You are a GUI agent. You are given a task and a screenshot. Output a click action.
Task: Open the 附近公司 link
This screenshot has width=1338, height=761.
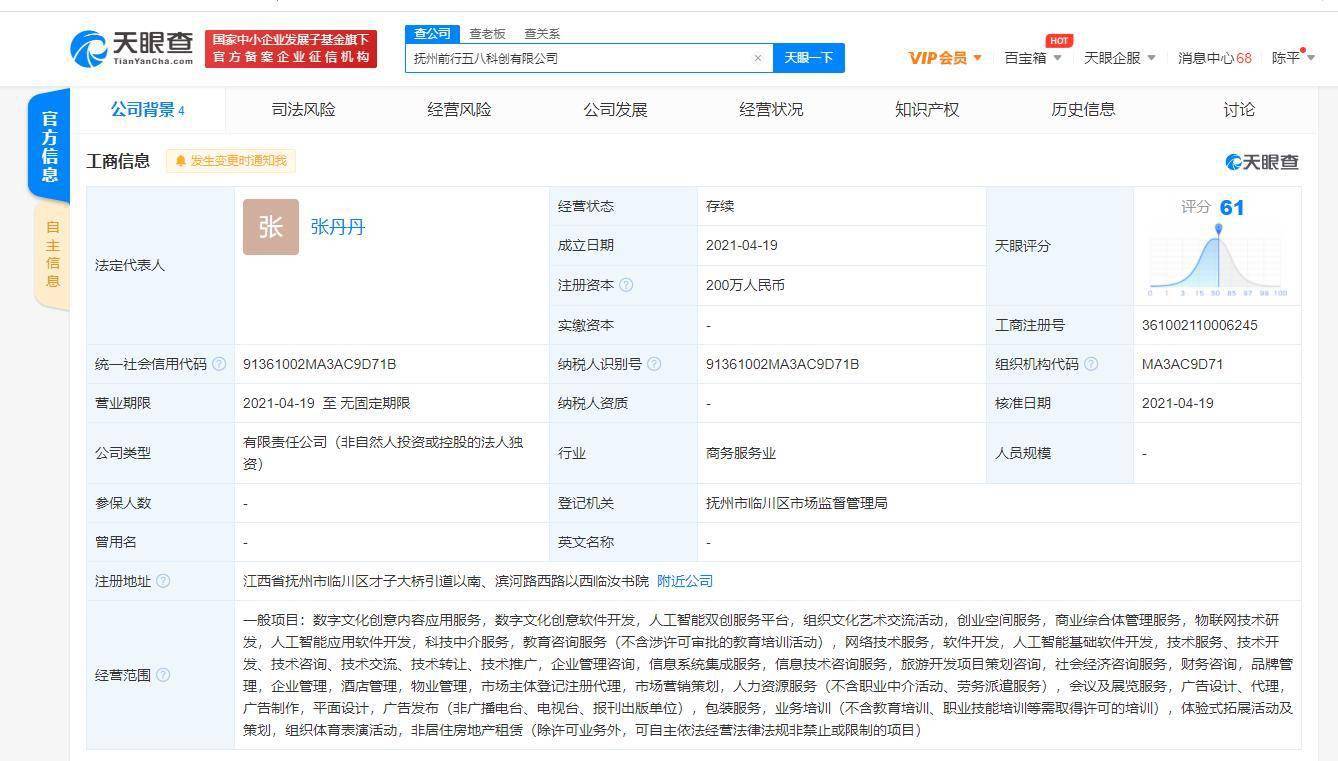[685, 581]
